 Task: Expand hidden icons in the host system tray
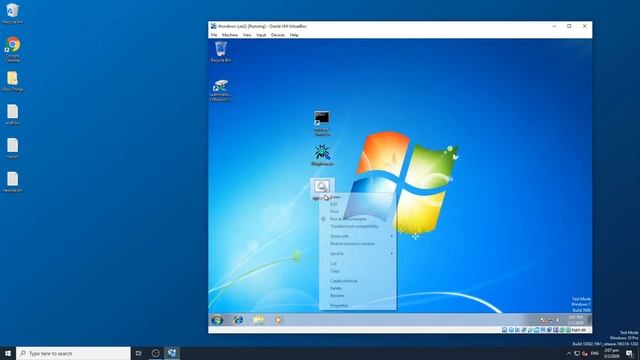569,353
